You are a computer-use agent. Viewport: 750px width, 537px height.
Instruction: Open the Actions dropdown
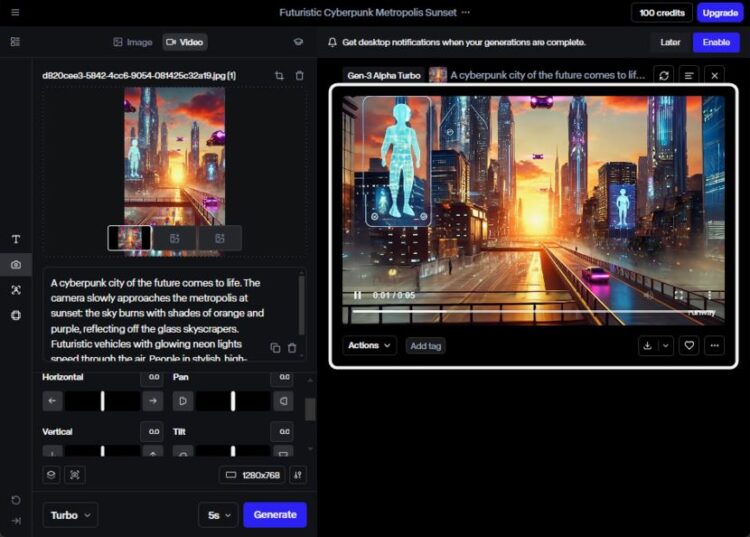coord(369,345)
